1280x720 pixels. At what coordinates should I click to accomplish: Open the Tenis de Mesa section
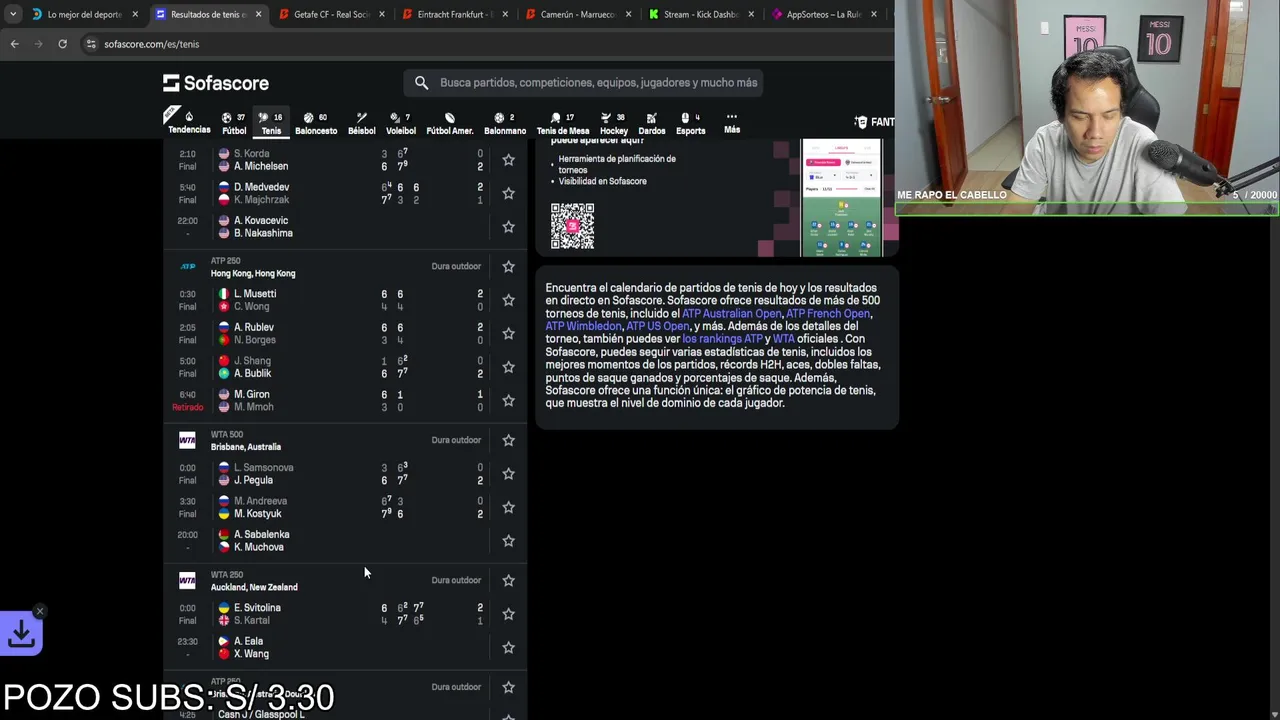563,123
